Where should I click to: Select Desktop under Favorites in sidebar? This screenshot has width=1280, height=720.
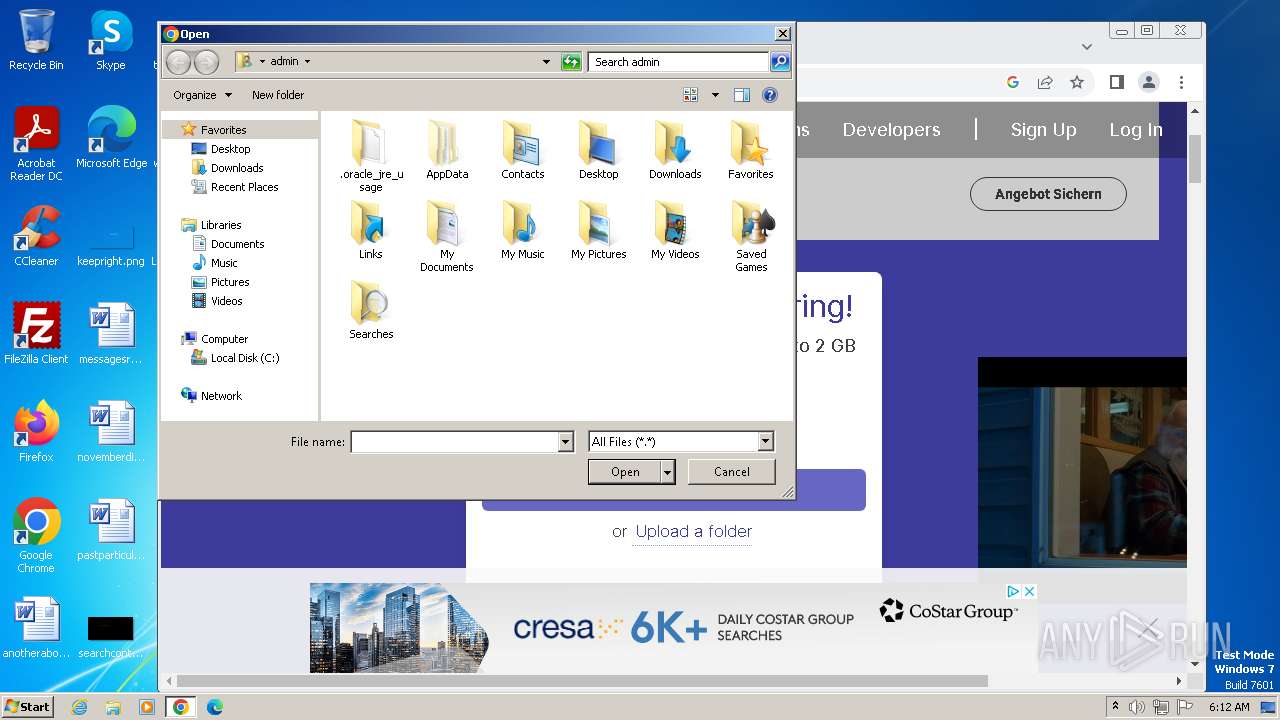(230, 149)
